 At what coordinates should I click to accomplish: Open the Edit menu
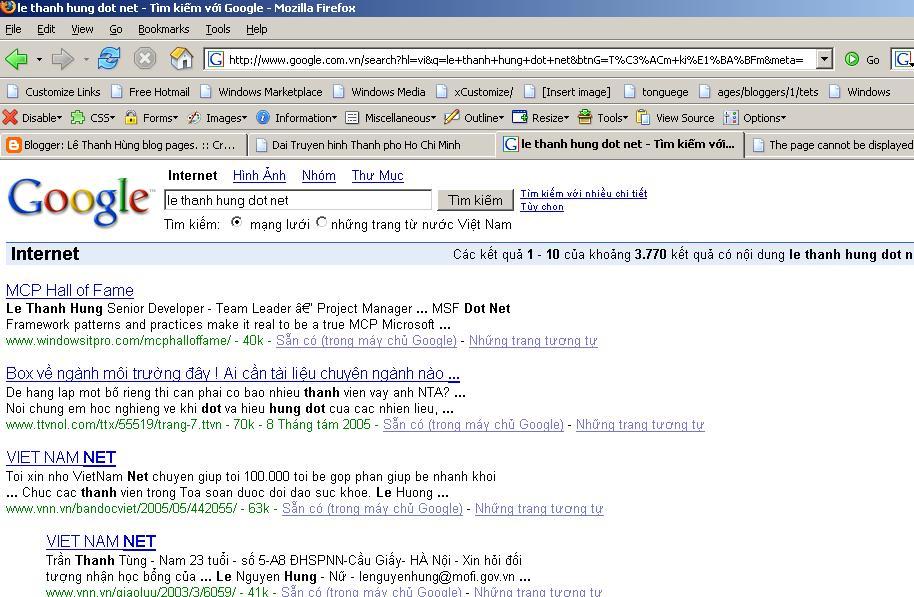coord(46,29)
